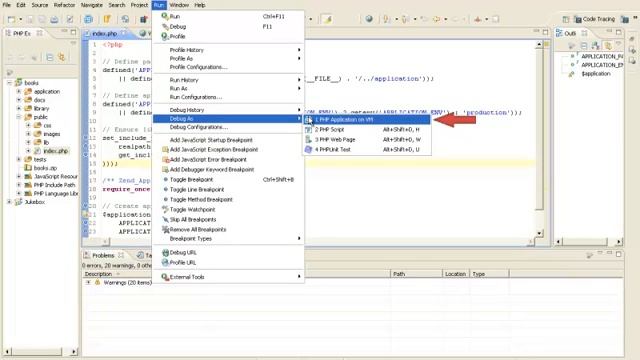This screenshot has width=640, height=360.
Task: Collapse the public folder node
Action: pos(19,117)
